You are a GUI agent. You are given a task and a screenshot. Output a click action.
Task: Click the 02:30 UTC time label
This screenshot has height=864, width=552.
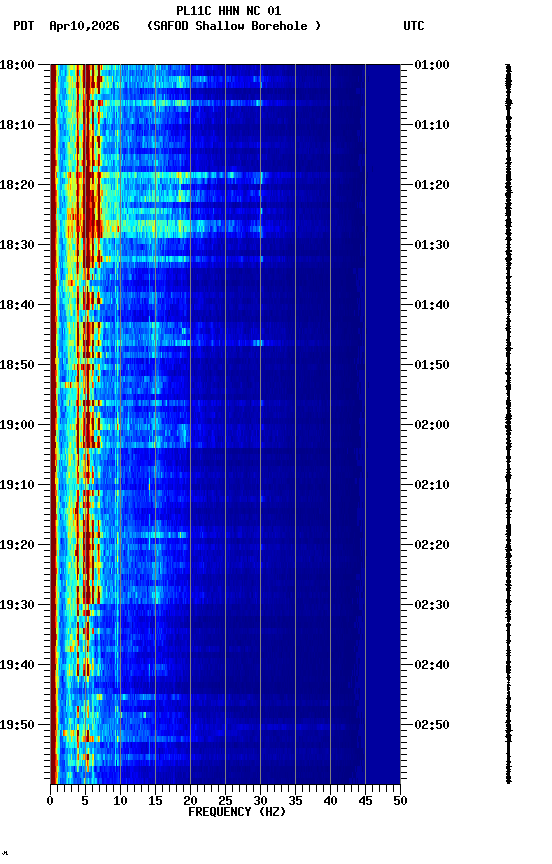tap(432, 606)
